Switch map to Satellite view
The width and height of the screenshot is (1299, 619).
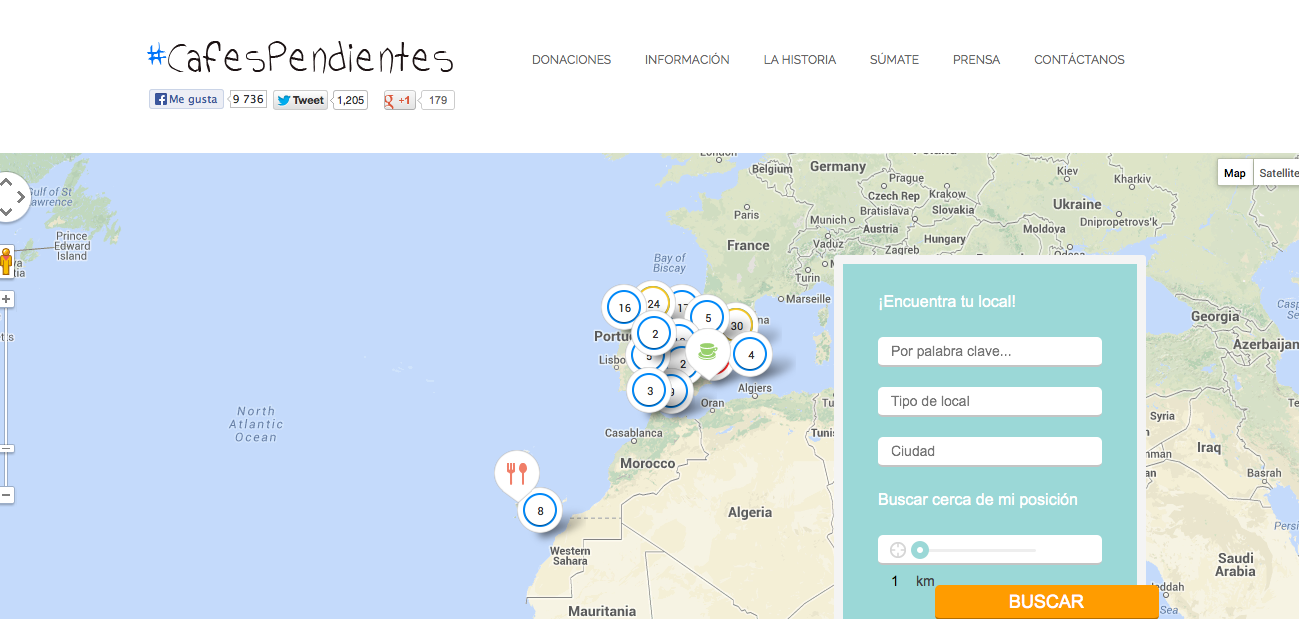tap(1277, 173)
